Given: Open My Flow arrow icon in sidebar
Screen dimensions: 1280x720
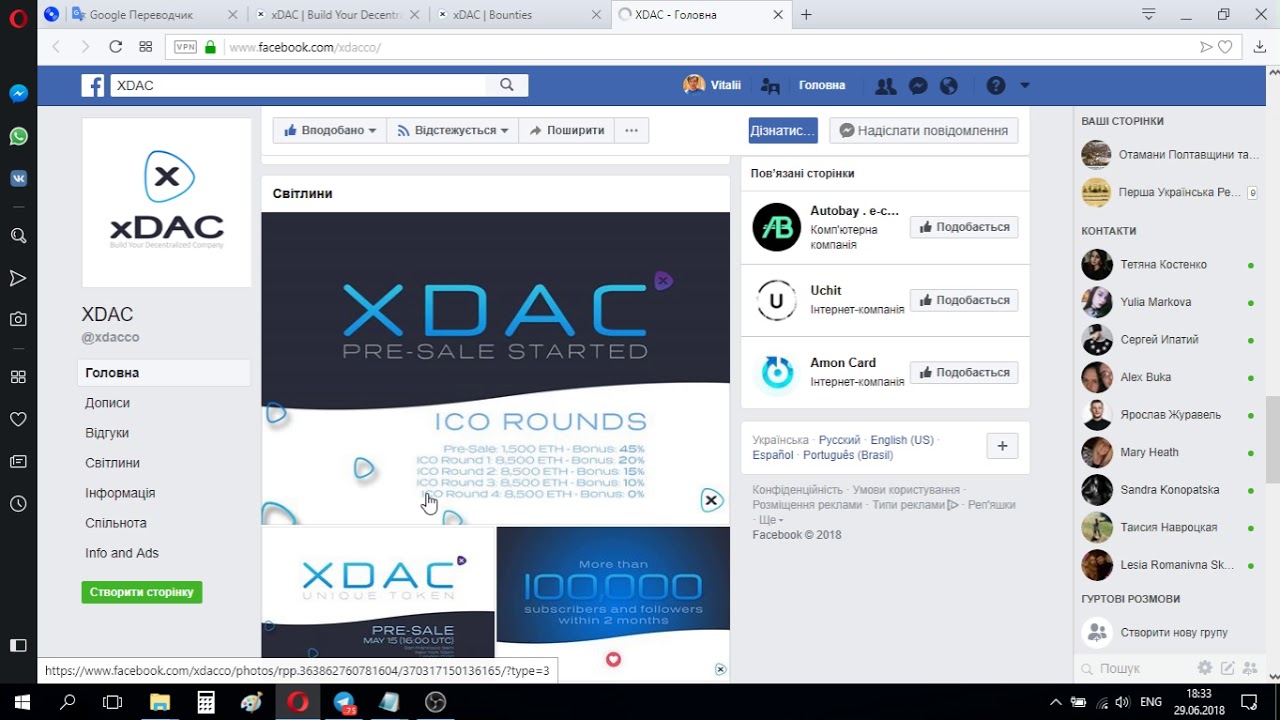Looking at the screenshot, I should coord(18,278).
